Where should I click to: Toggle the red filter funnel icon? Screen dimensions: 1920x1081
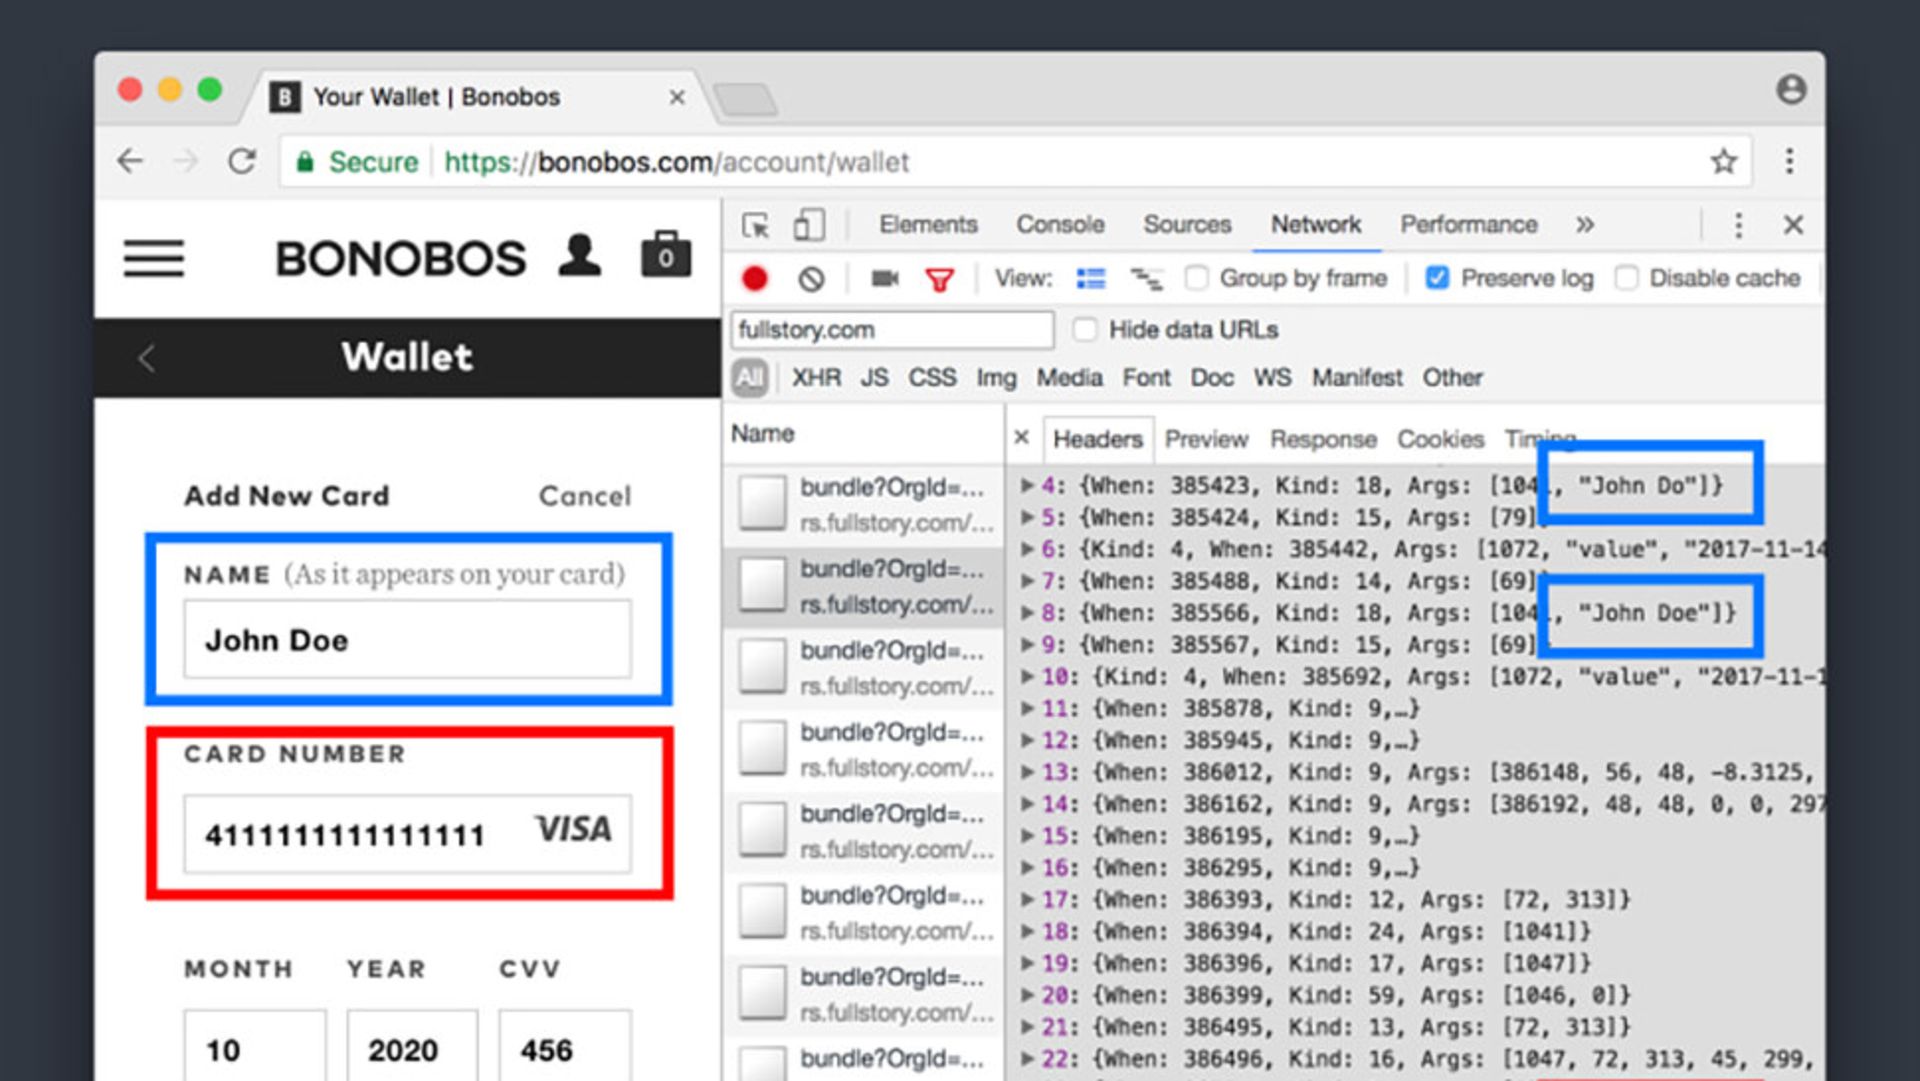[939, 279]
